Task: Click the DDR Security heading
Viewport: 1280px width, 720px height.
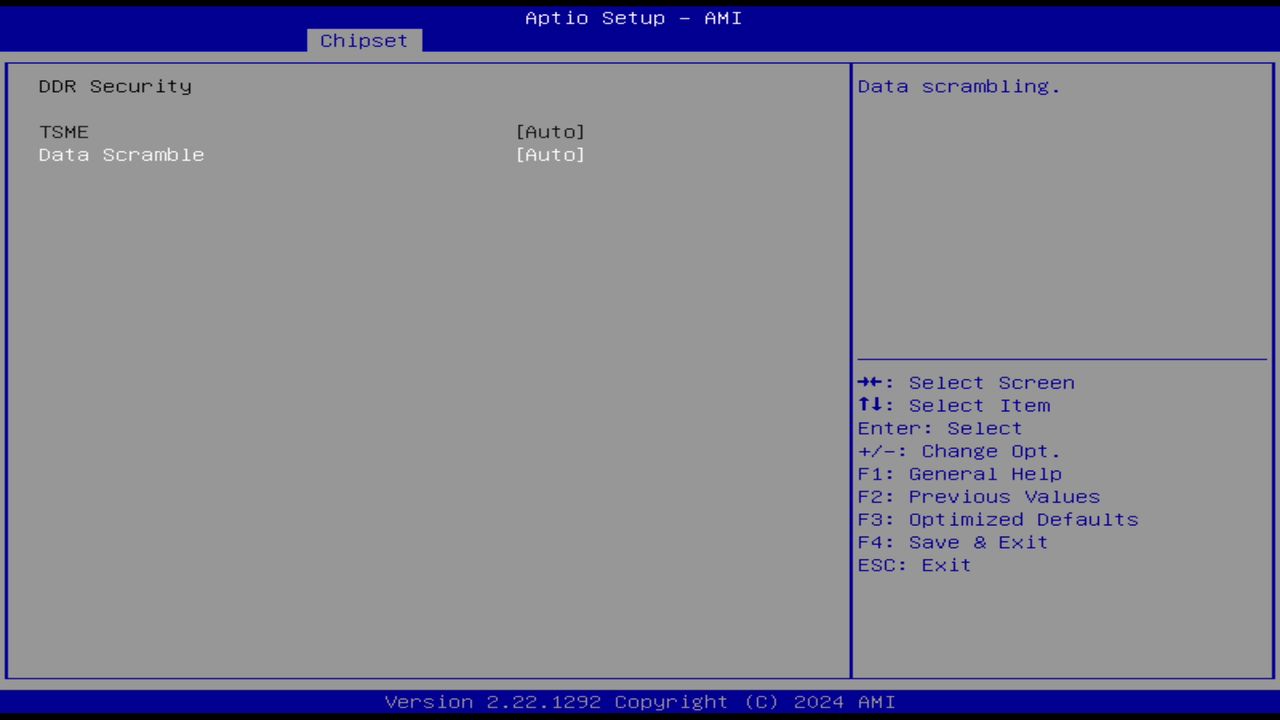Action: [x=115, y=86]
